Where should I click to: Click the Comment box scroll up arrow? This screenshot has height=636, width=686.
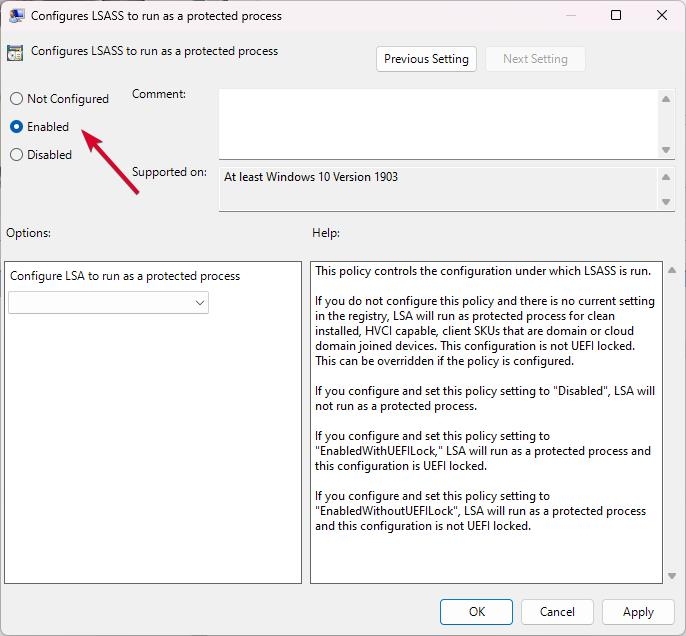666,99
